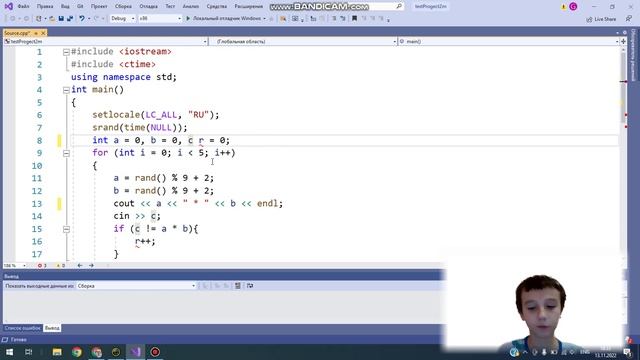The width and height of the screenshot is (640, 360).
Task: Click the next issue right arrow
Action: 91,266
